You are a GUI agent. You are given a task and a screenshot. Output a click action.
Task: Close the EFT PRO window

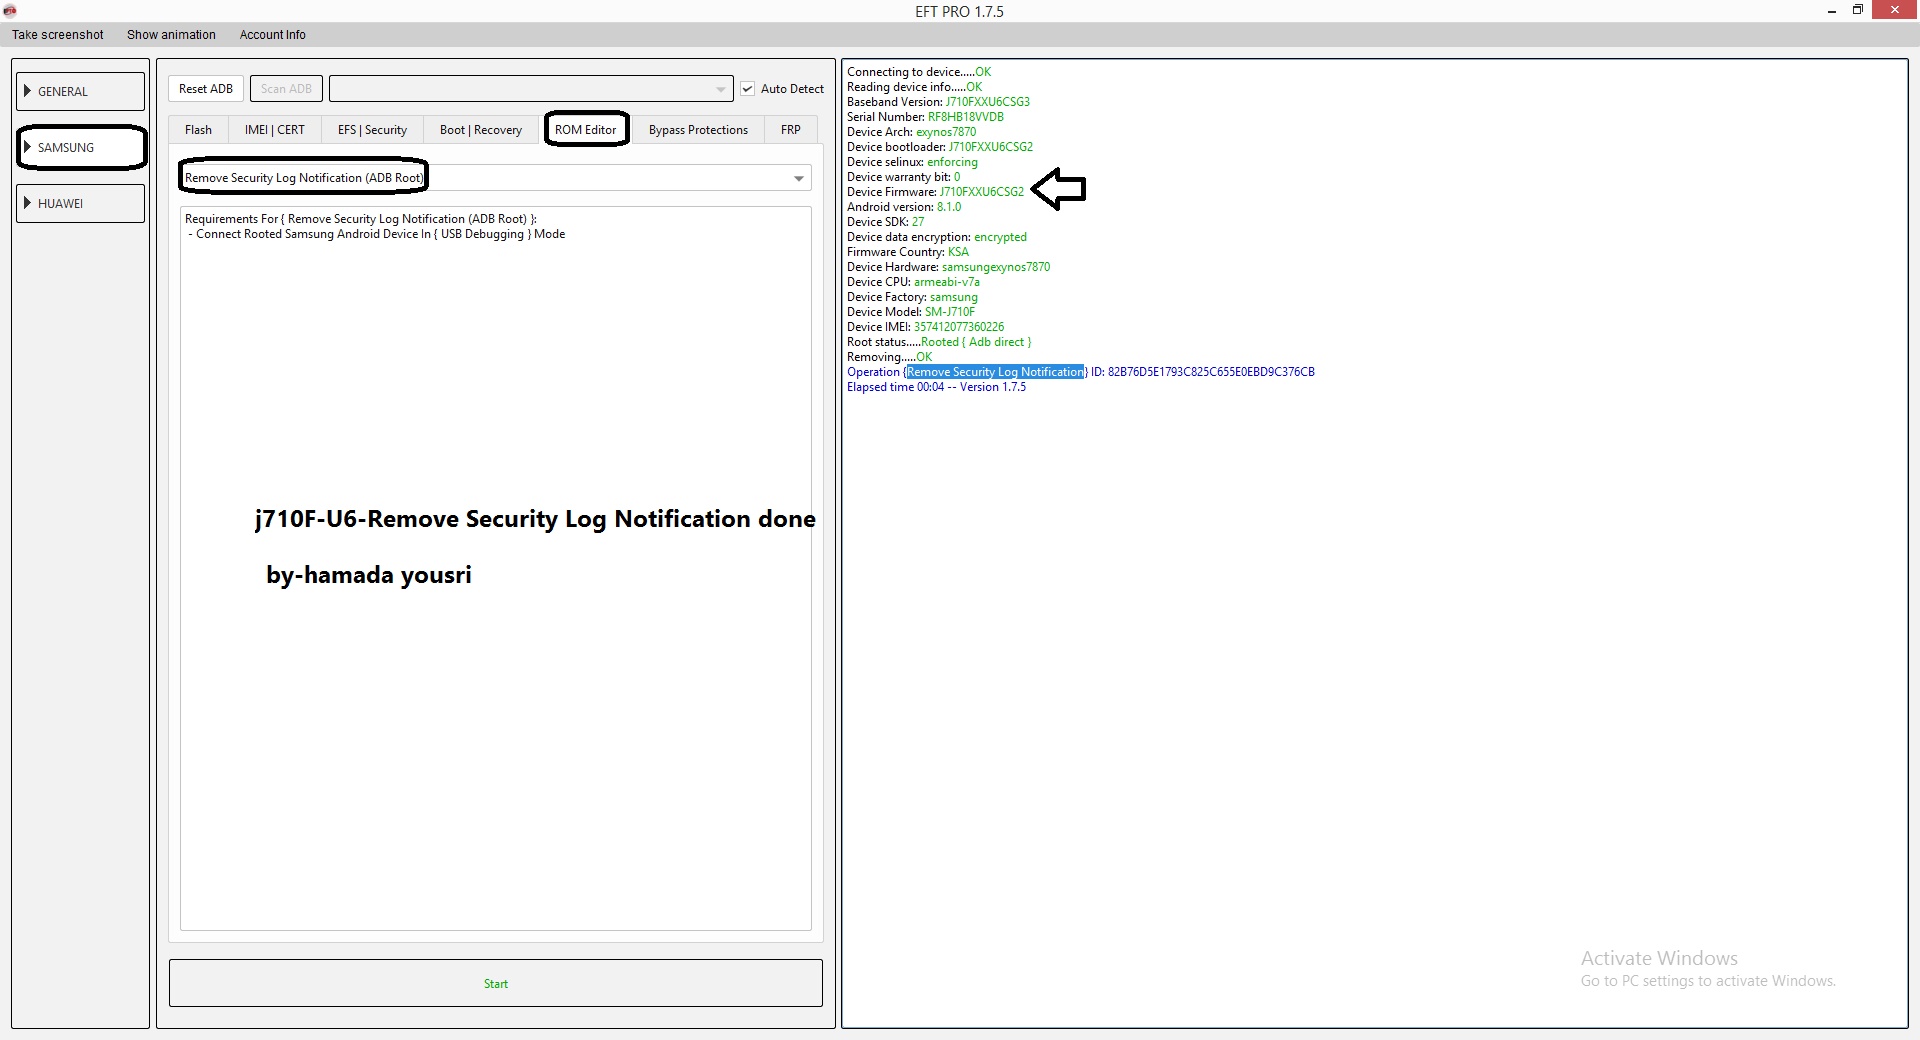(1895, 10)
